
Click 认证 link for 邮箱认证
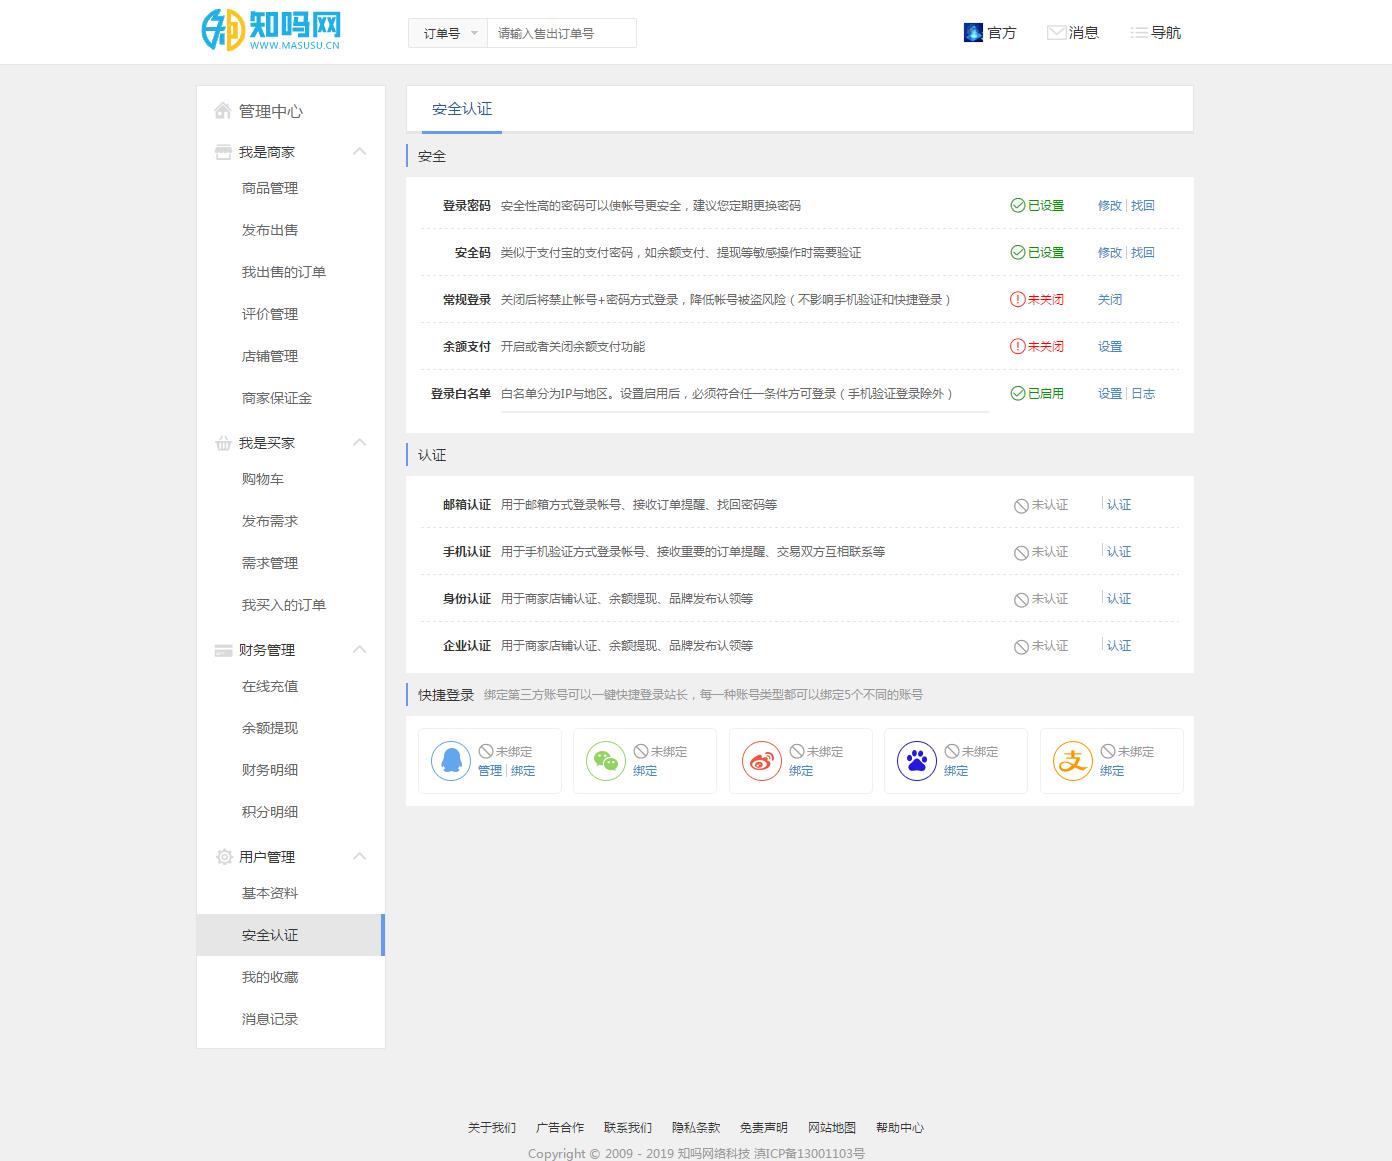pyautogui.click(x=1118, y=505)
